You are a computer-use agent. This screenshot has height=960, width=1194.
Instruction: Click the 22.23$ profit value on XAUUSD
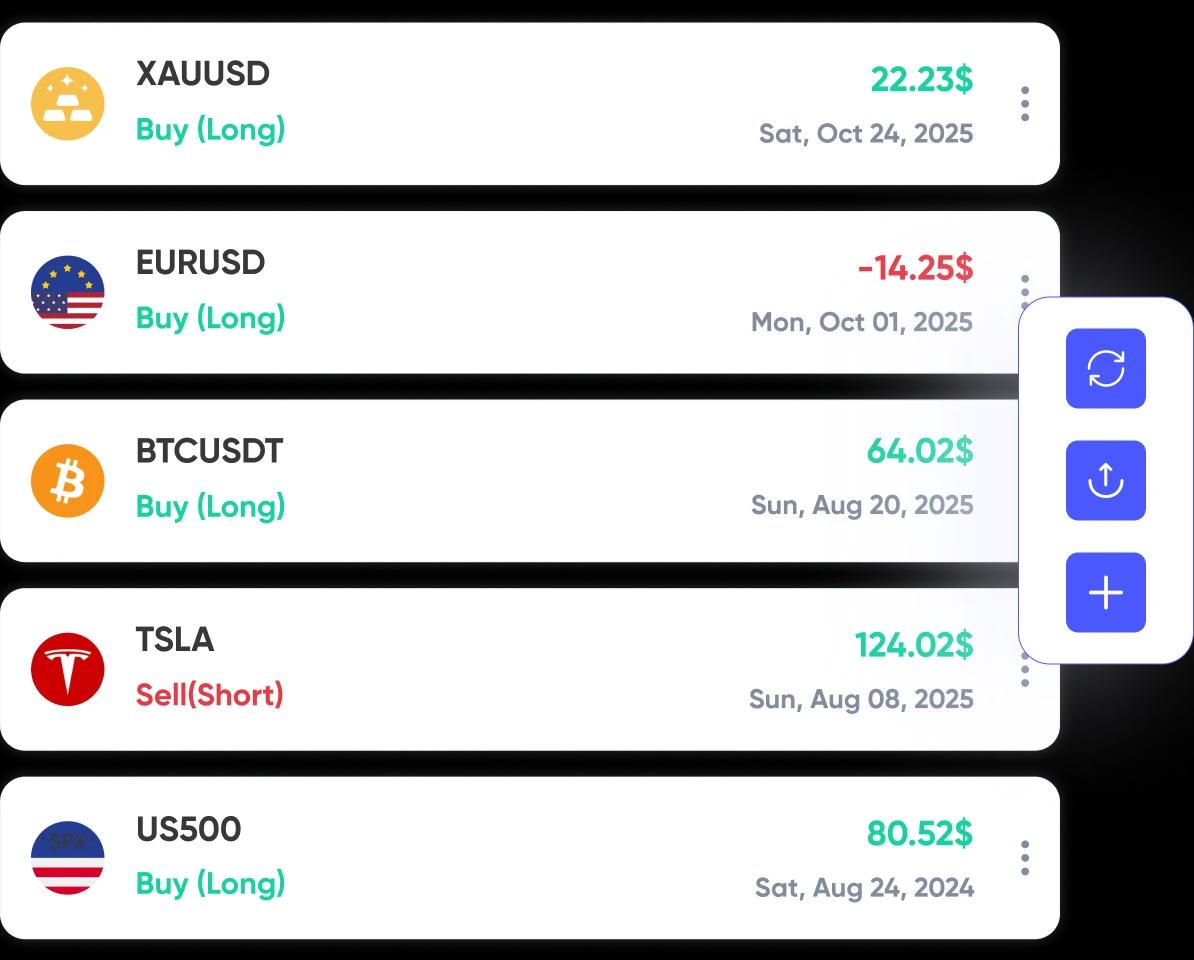(x=921, y=80)
